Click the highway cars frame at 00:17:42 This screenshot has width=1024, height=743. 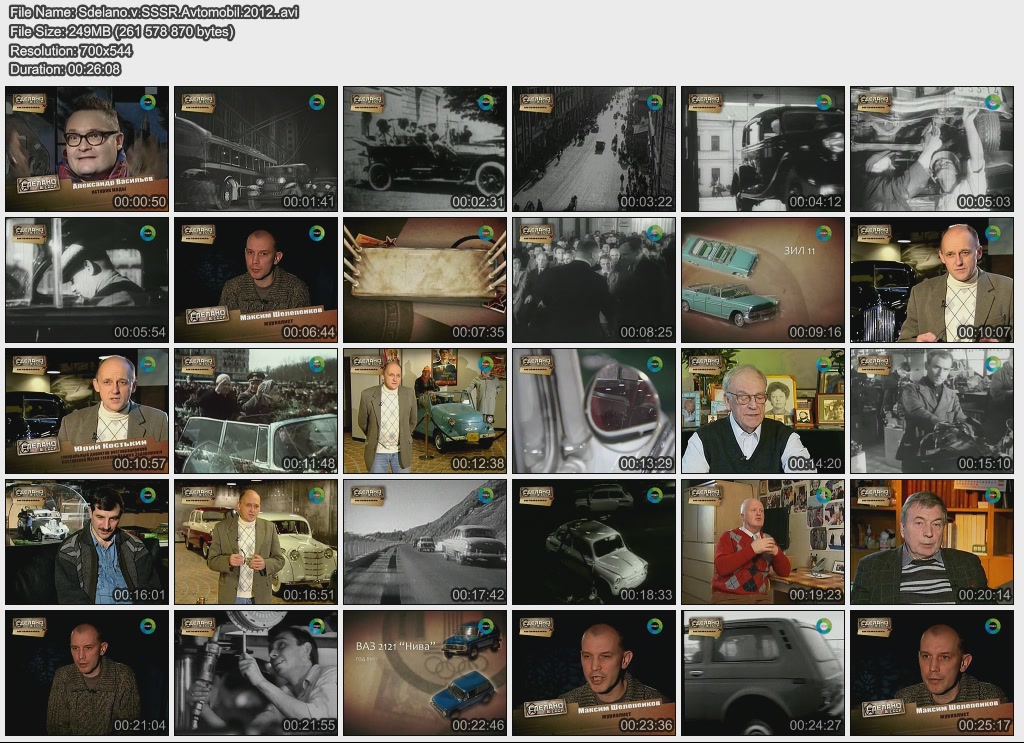tap(424, 542)
